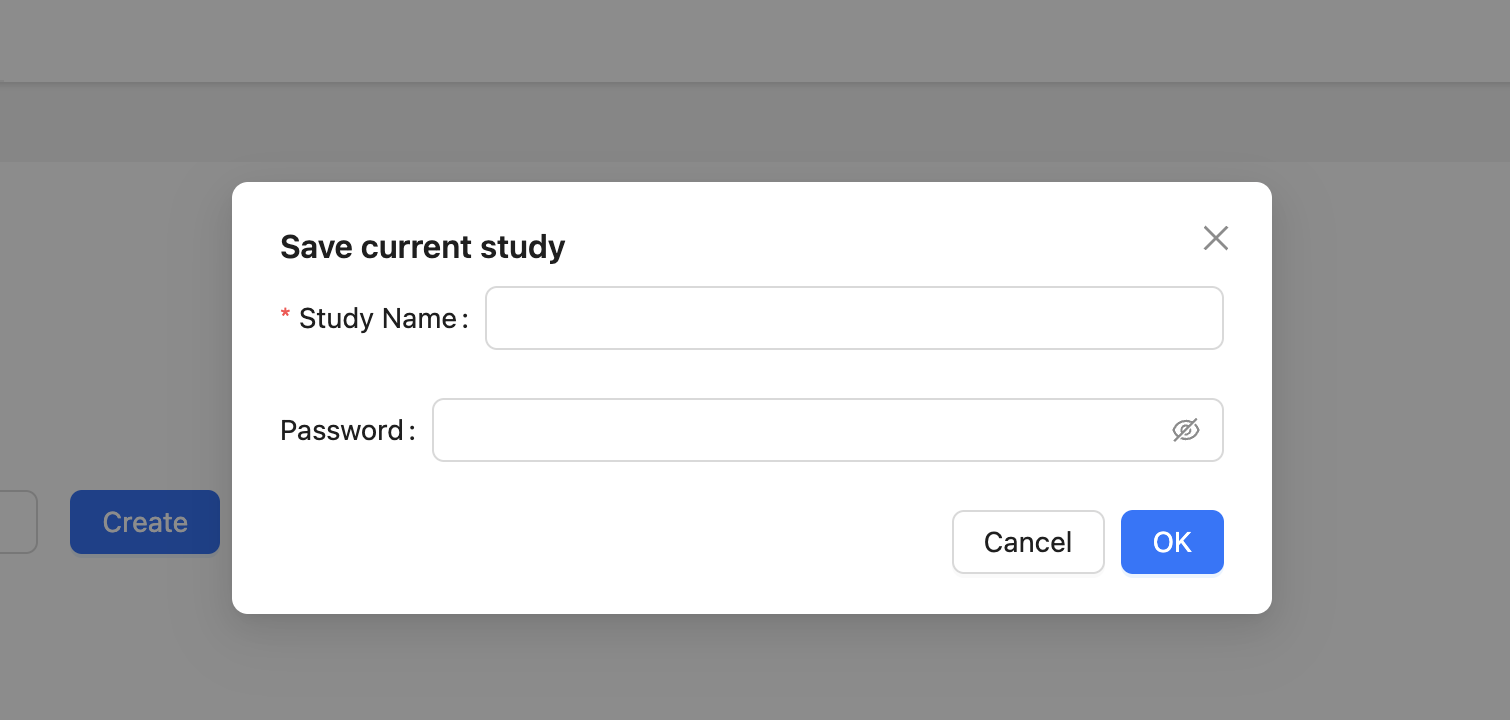This screenshot has height=720, width=1510.
Task: Place the cursor in the empty Study Name box
Action: 854,317
